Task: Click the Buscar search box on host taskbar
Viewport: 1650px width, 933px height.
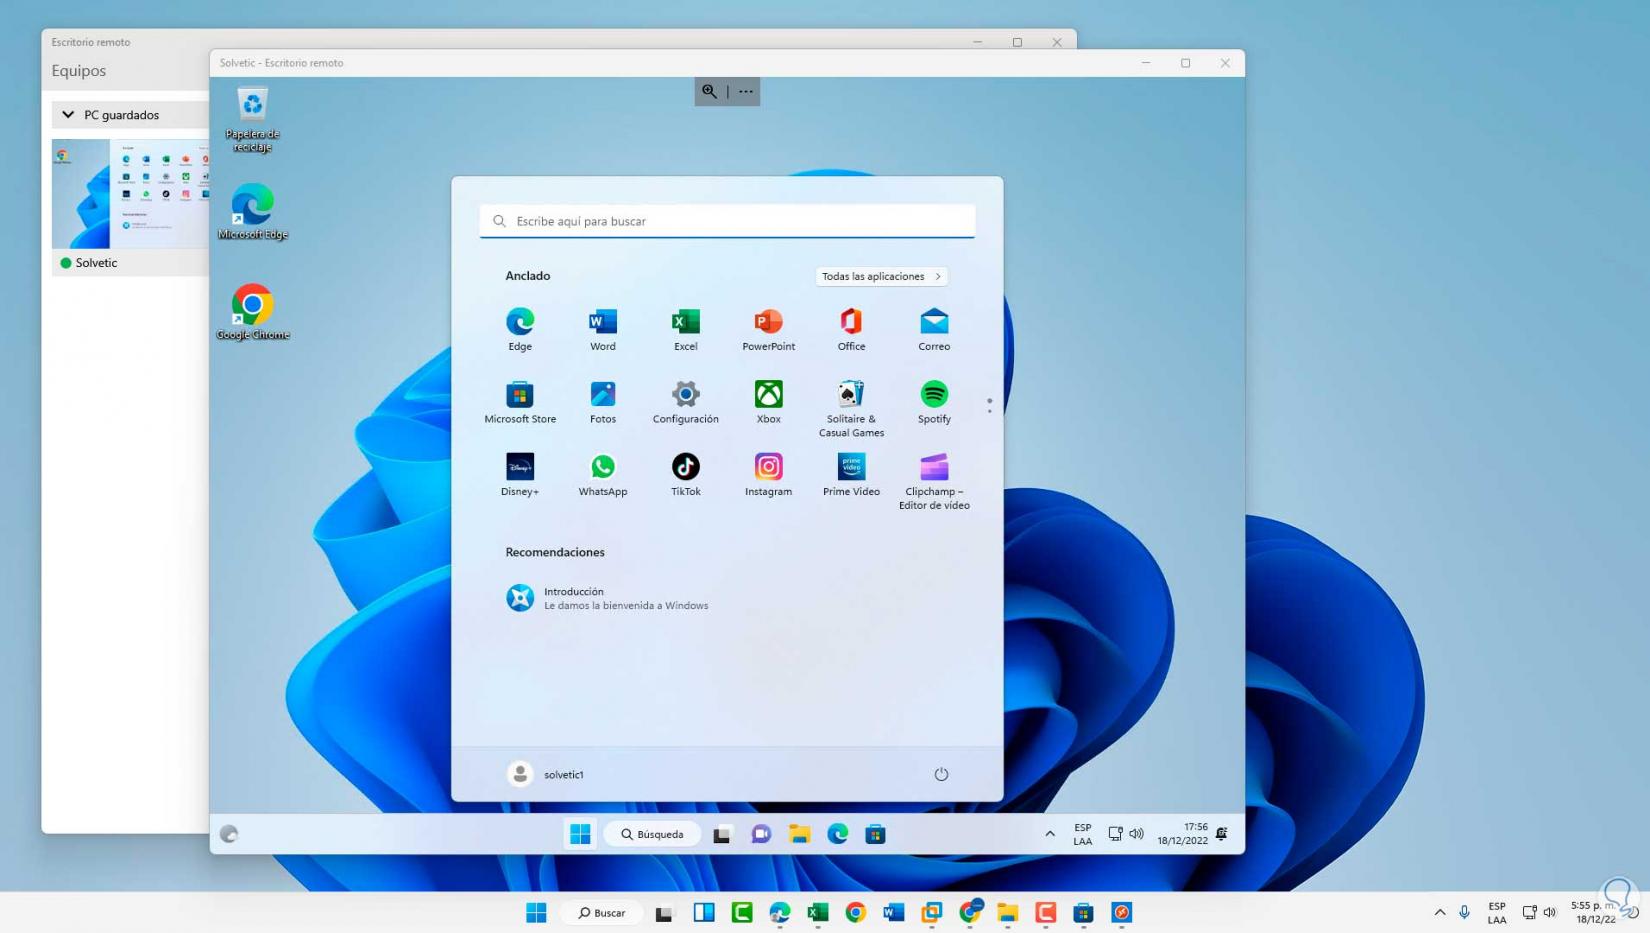Action: [x=602, y=912]
